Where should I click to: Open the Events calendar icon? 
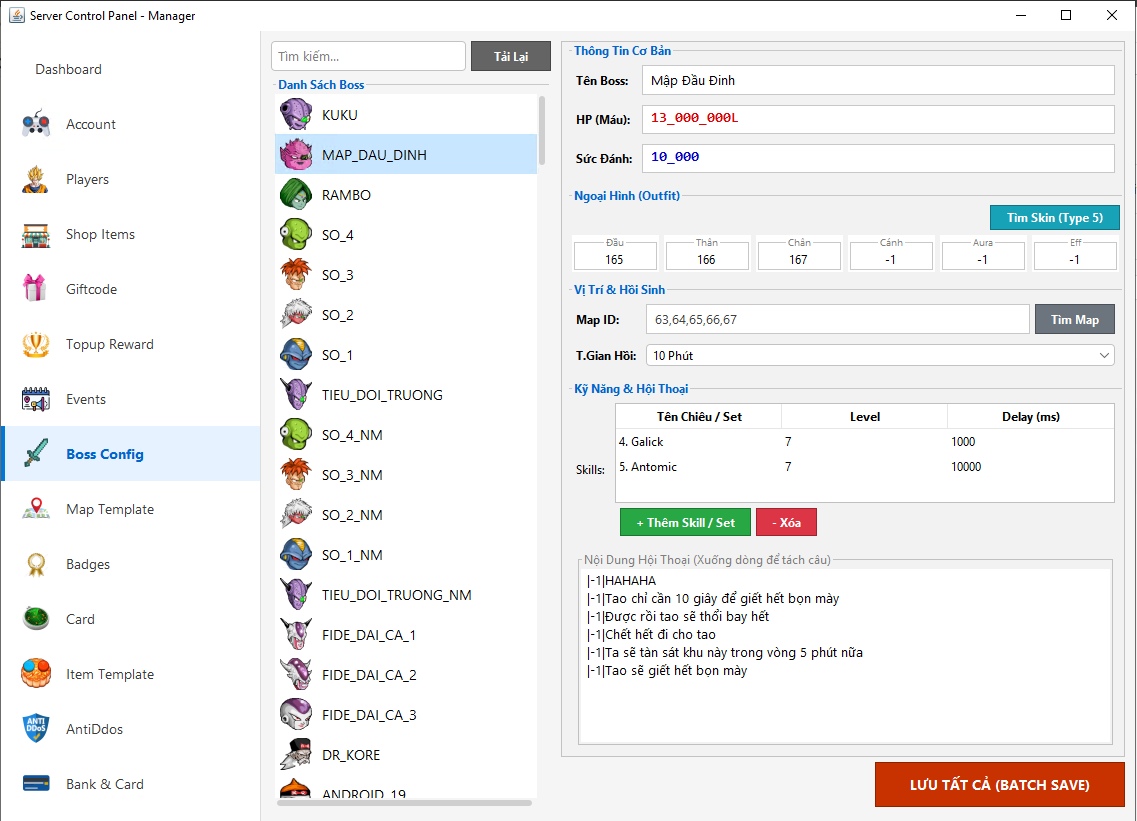(x=36, y=399)
